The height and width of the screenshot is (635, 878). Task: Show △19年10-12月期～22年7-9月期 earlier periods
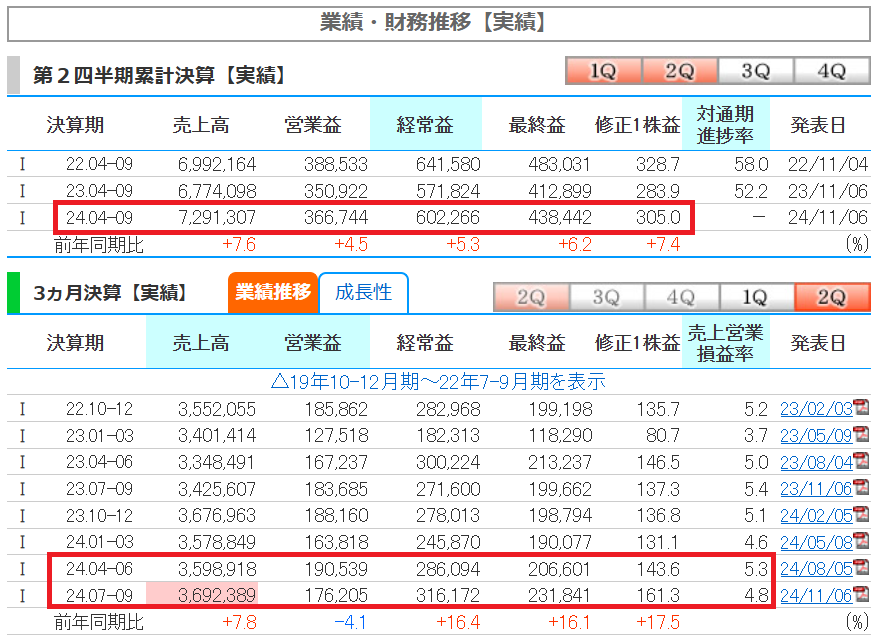click(x=438, y=382)
